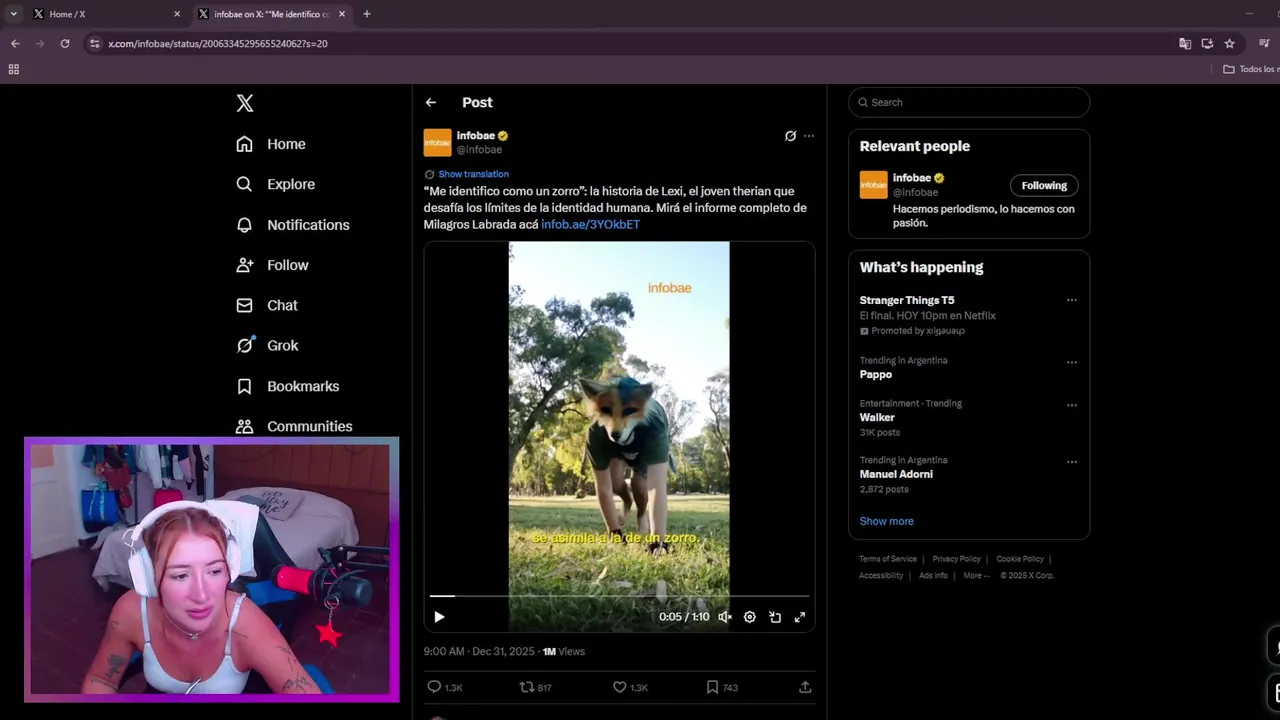Open the Follow section
This screenshot has width=1280, height=720.
(x=272, y=265)
